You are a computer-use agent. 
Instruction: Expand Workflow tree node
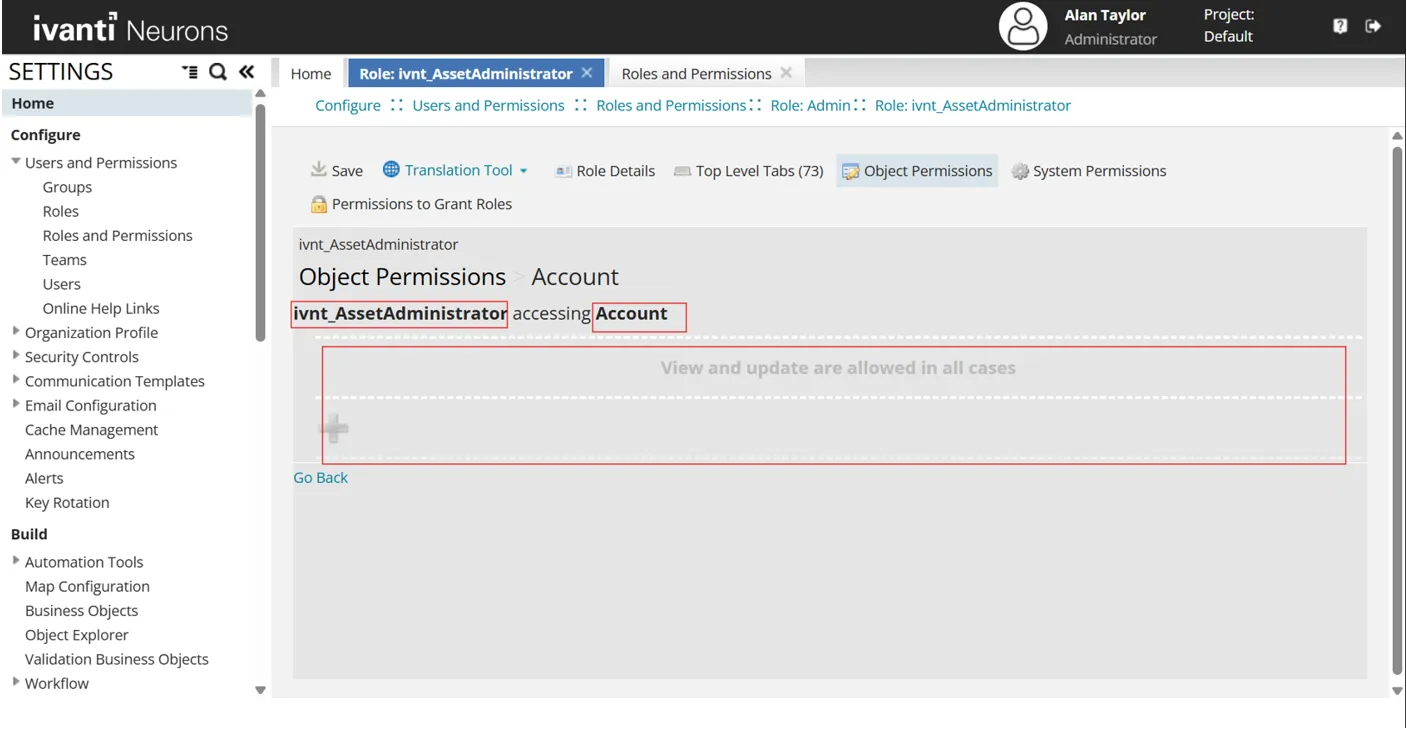(x=16, y=682)
